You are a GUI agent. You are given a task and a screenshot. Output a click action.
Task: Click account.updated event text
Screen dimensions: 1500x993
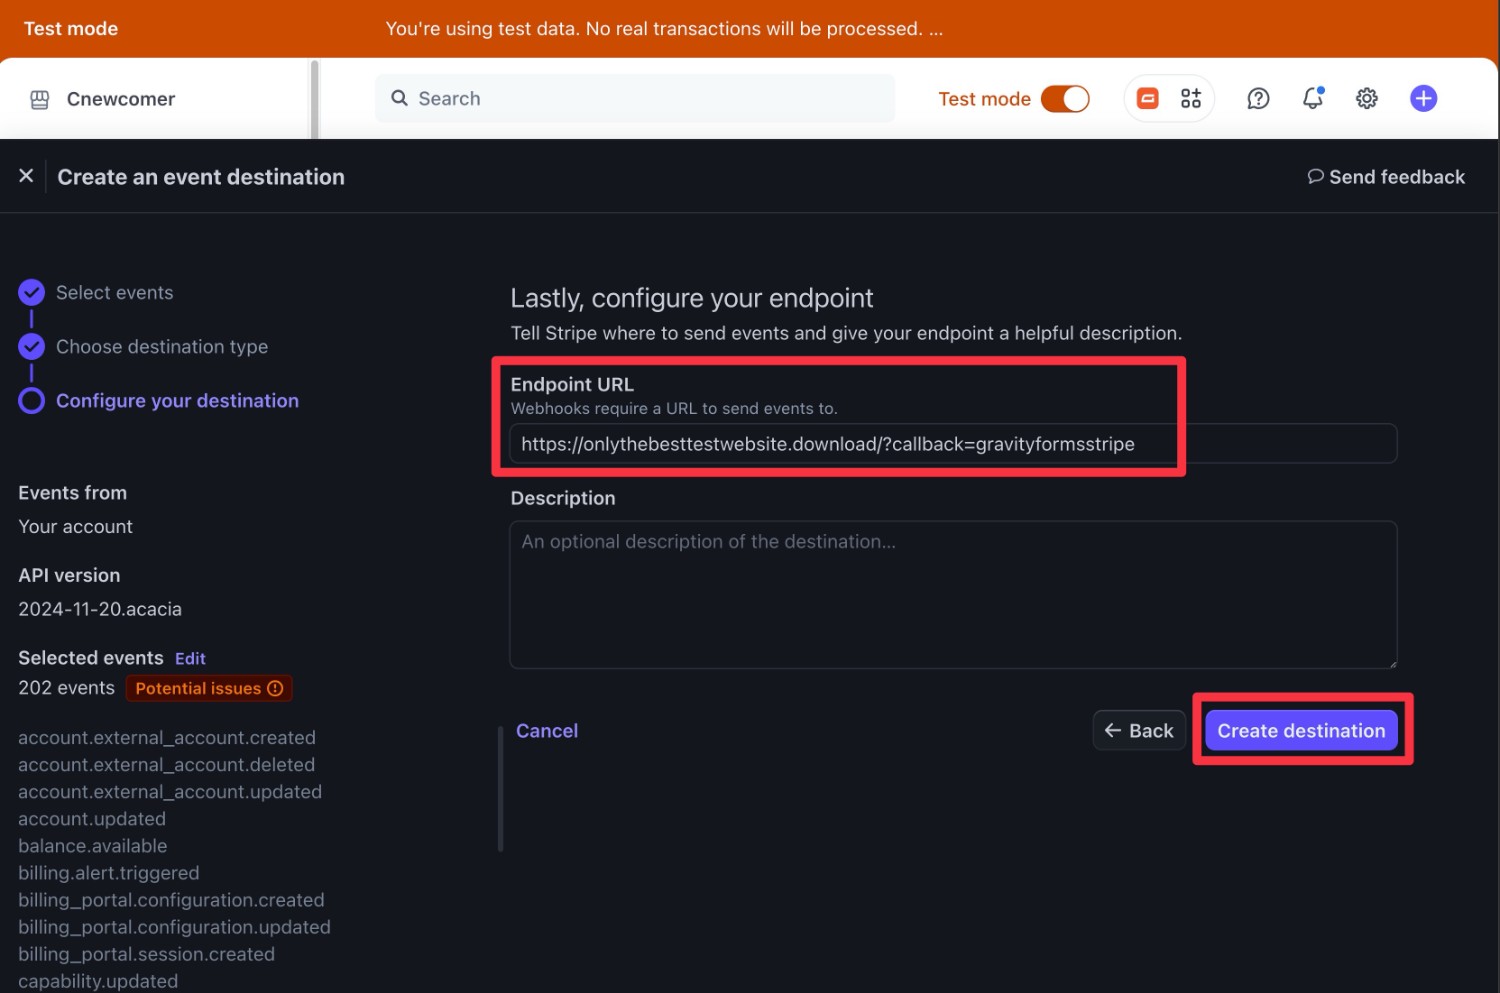(x=92, y=818)
